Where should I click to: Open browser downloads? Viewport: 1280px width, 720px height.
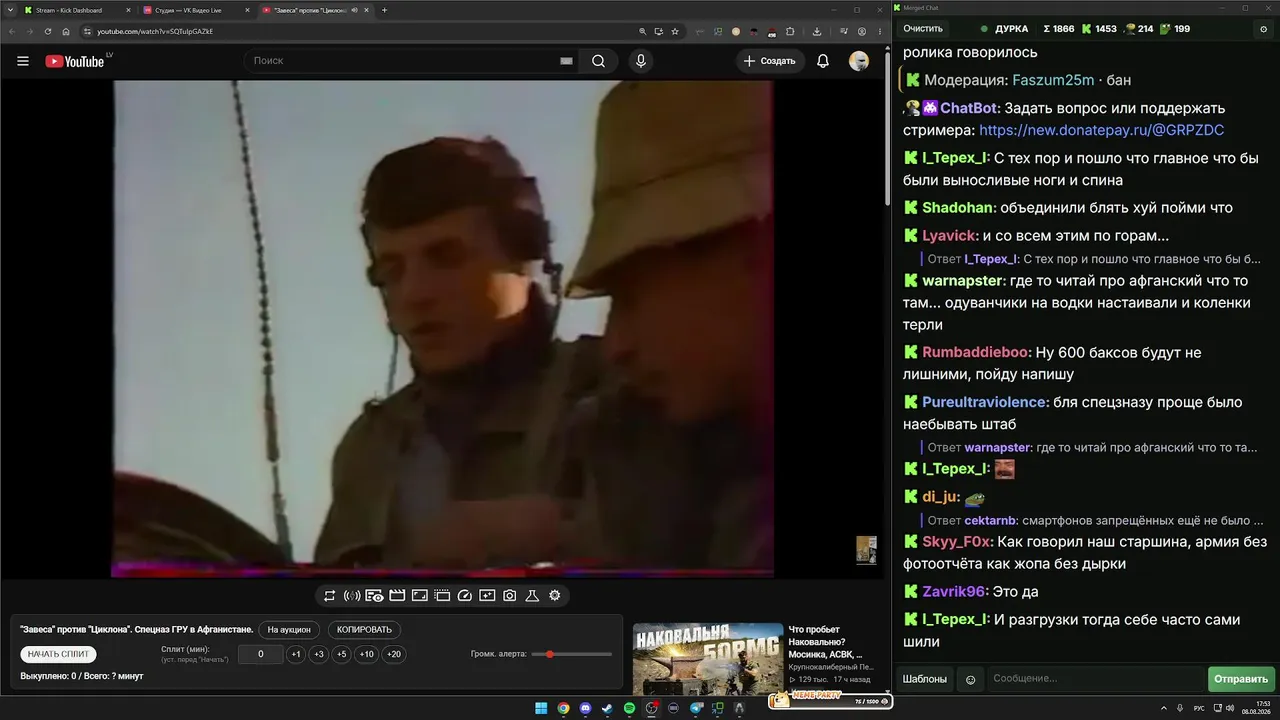point(817,31)
